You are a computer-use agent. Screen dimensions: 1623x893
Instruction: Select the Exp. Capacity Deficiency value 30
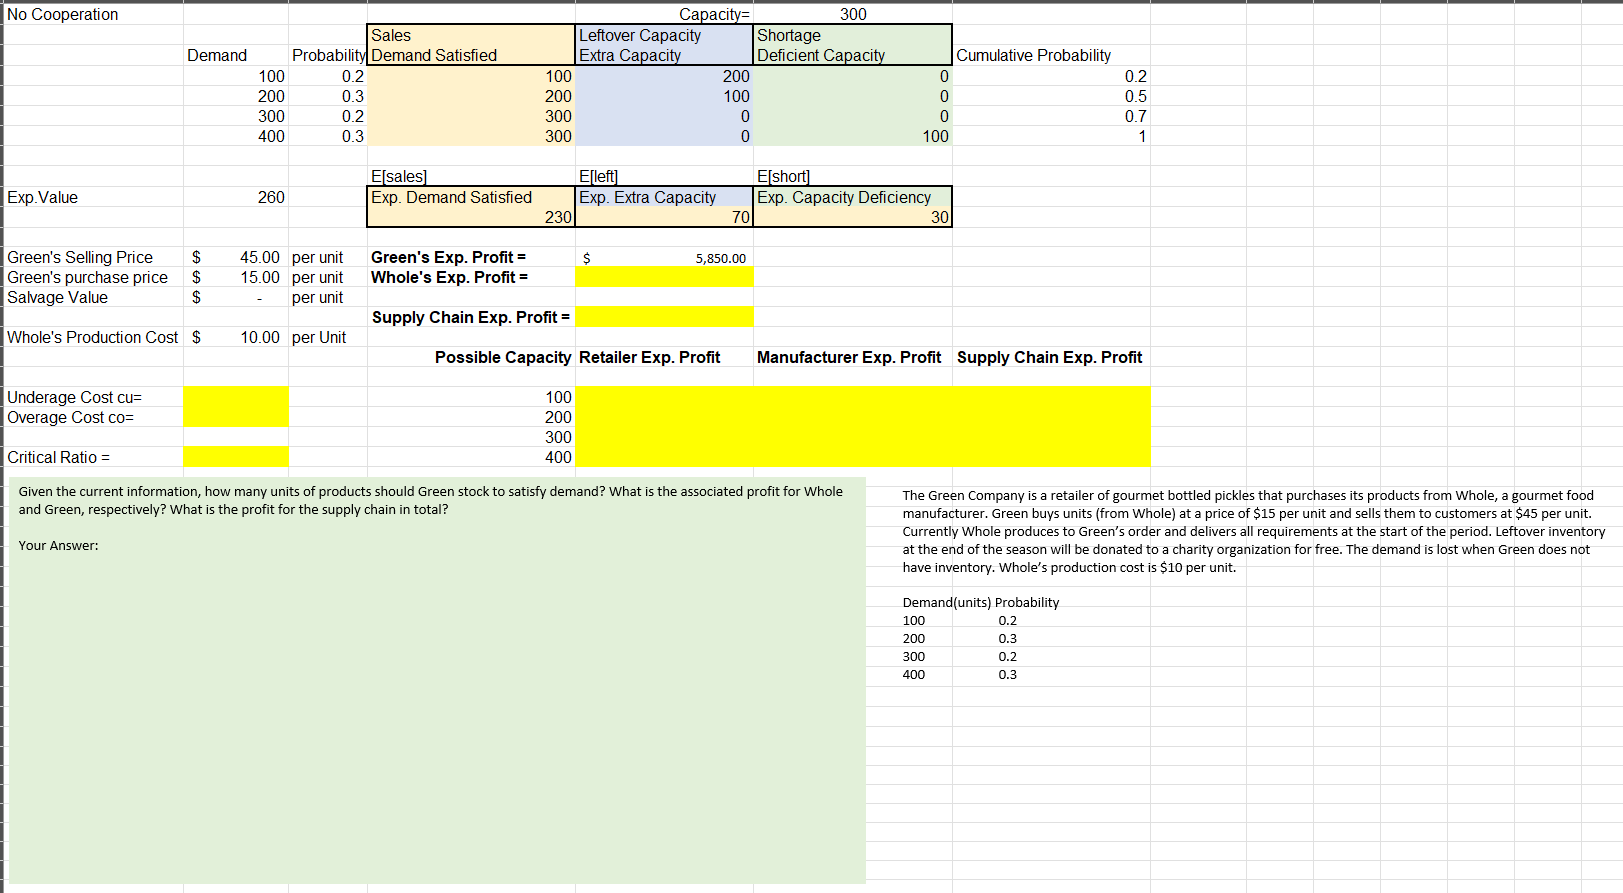point(852,217)
